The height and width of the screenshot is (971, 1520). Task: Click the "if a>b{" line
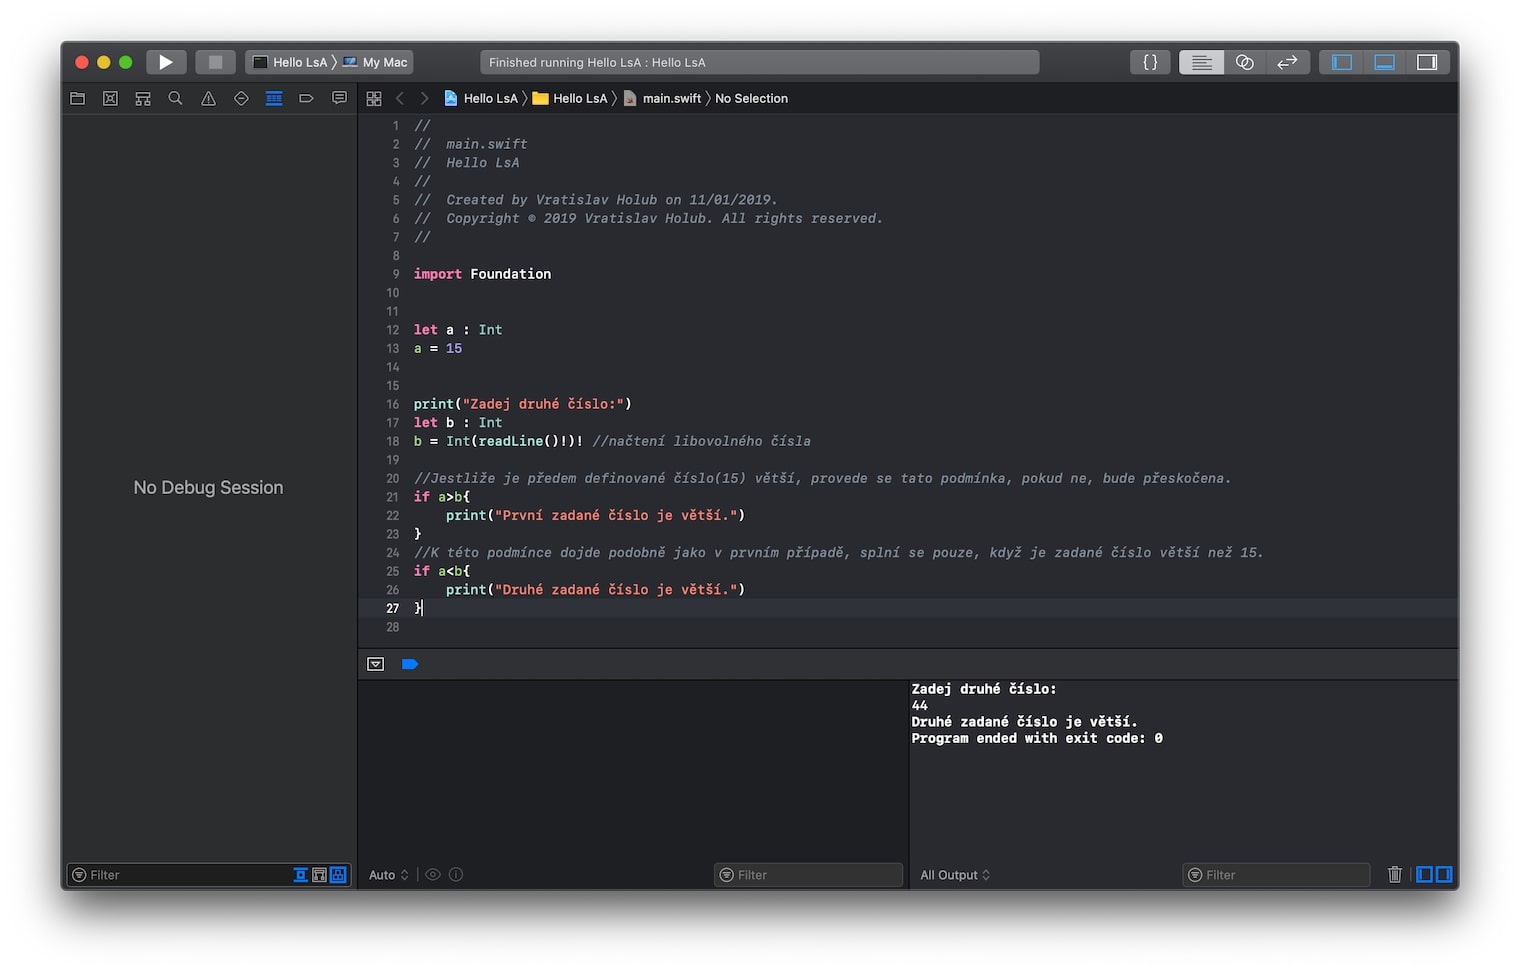point(442,497)
